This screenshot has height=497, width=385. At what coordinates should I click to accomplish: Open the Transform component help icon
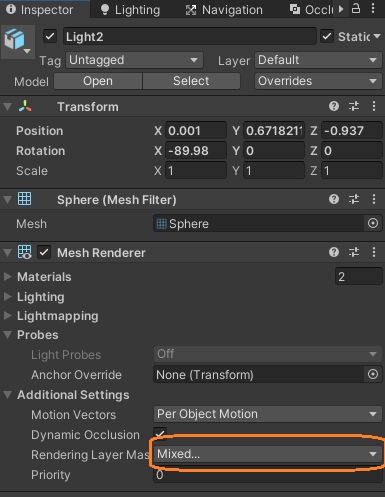[x=334, y=106]
